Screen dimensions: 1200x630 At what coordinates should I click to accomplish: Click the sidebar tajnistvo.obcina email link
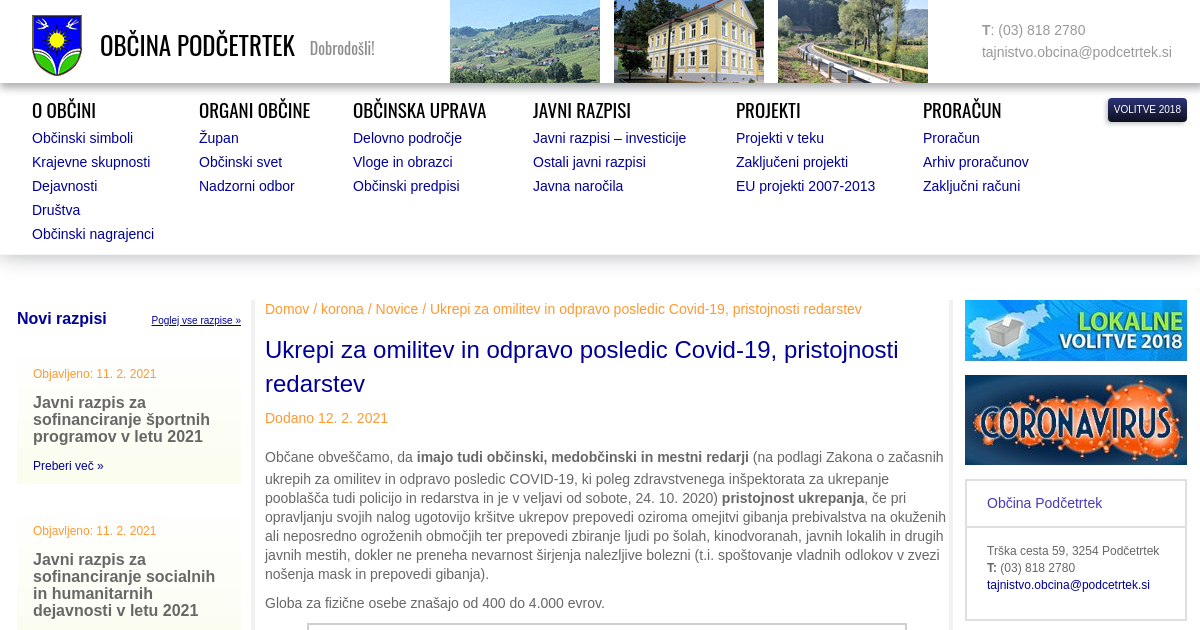pos(1068,585)
